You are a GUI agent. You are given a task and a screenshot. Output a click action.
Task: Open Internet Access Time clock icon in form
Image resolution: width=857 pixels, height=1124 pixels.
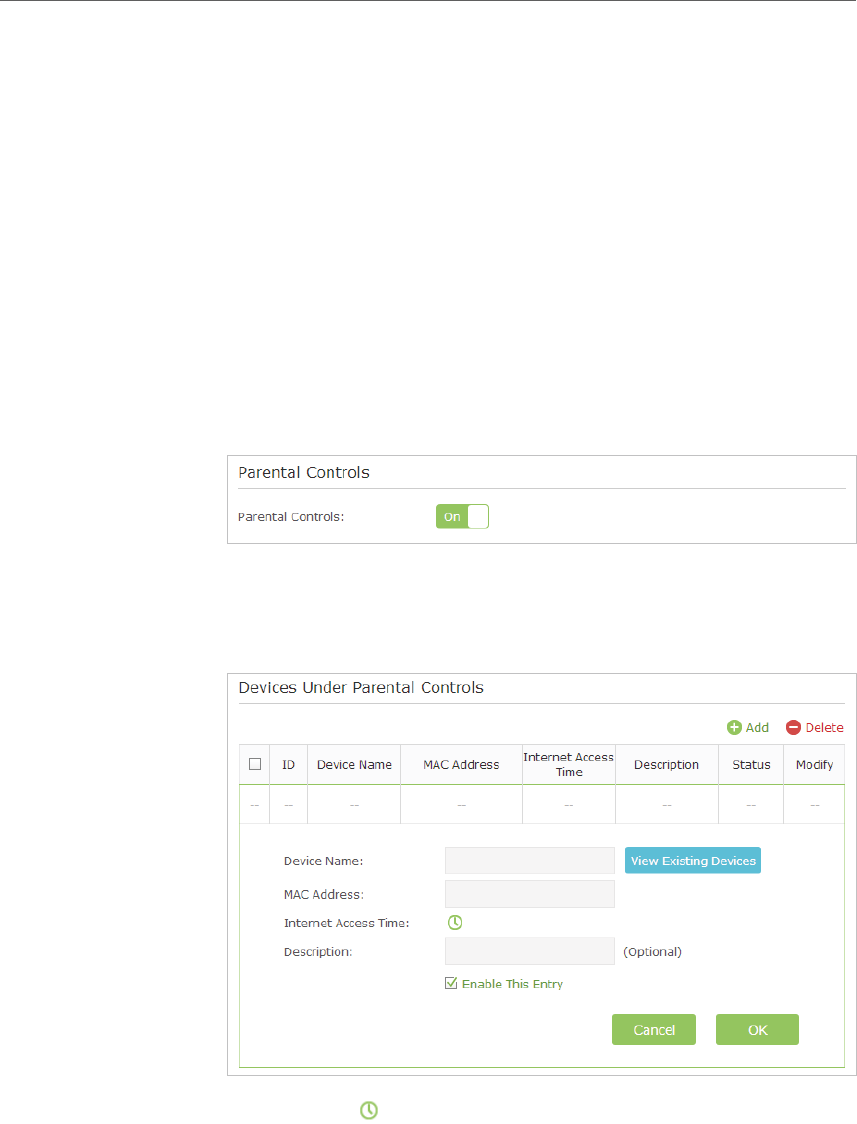(x=455, y=923)
